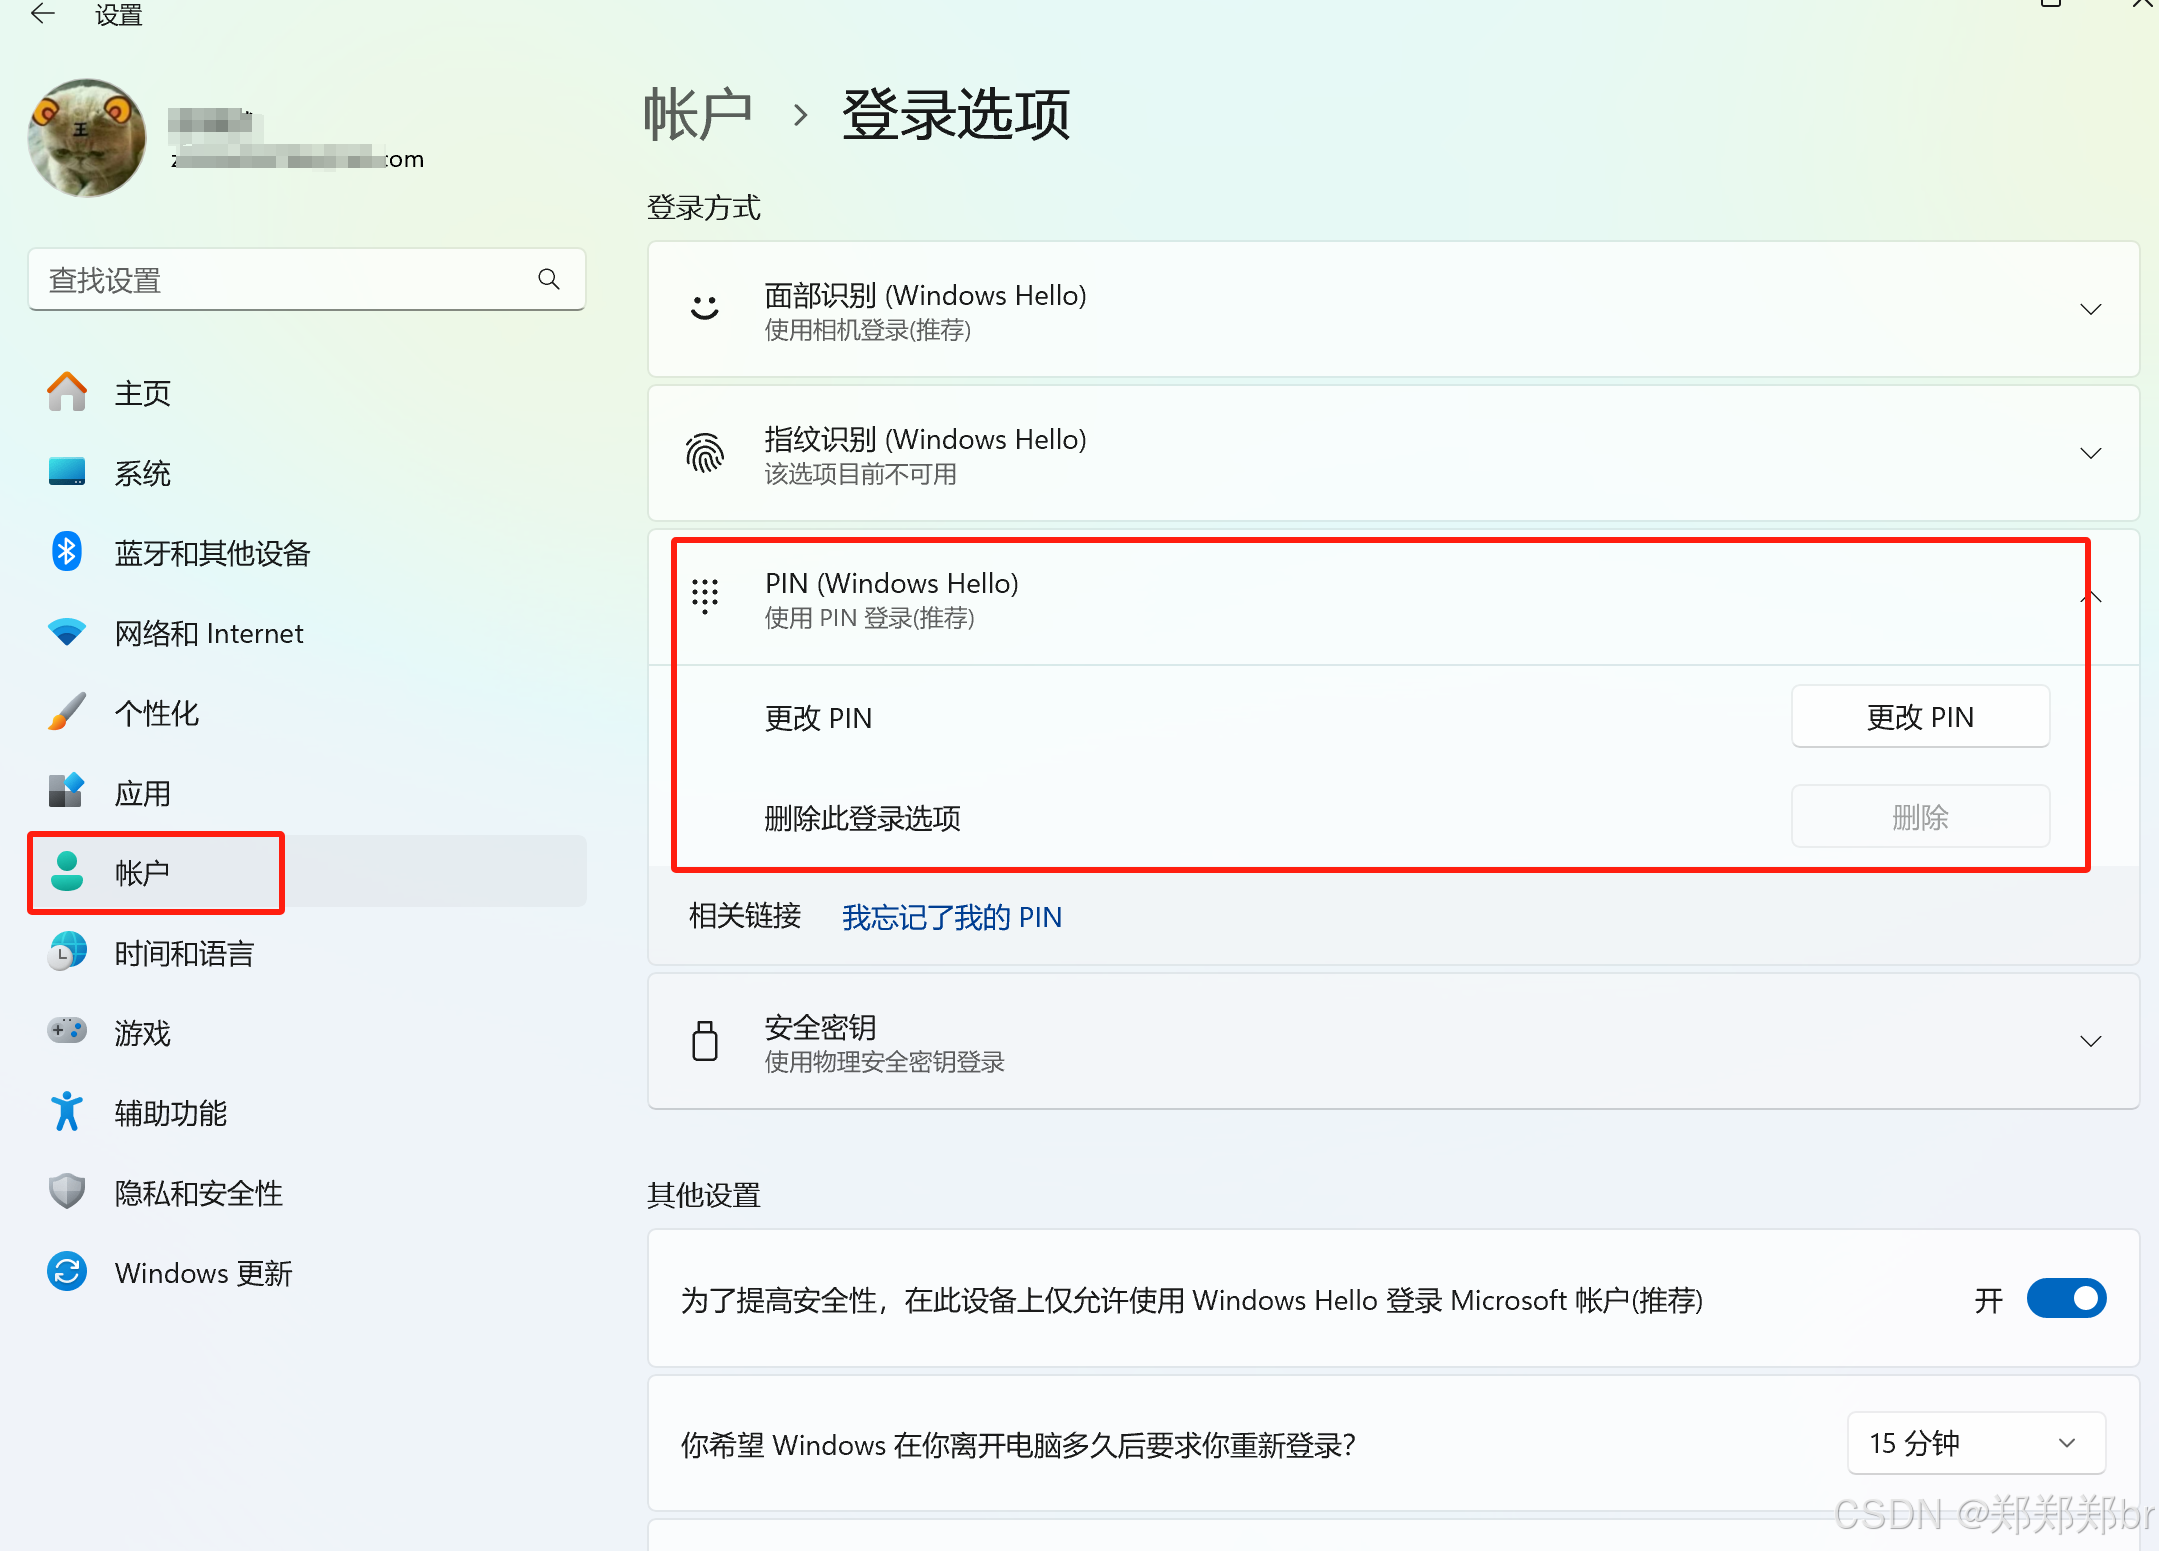Click the shield icon for 隐私和安全性
Screen dimensions: 2159x1551
coord(66,1192)
